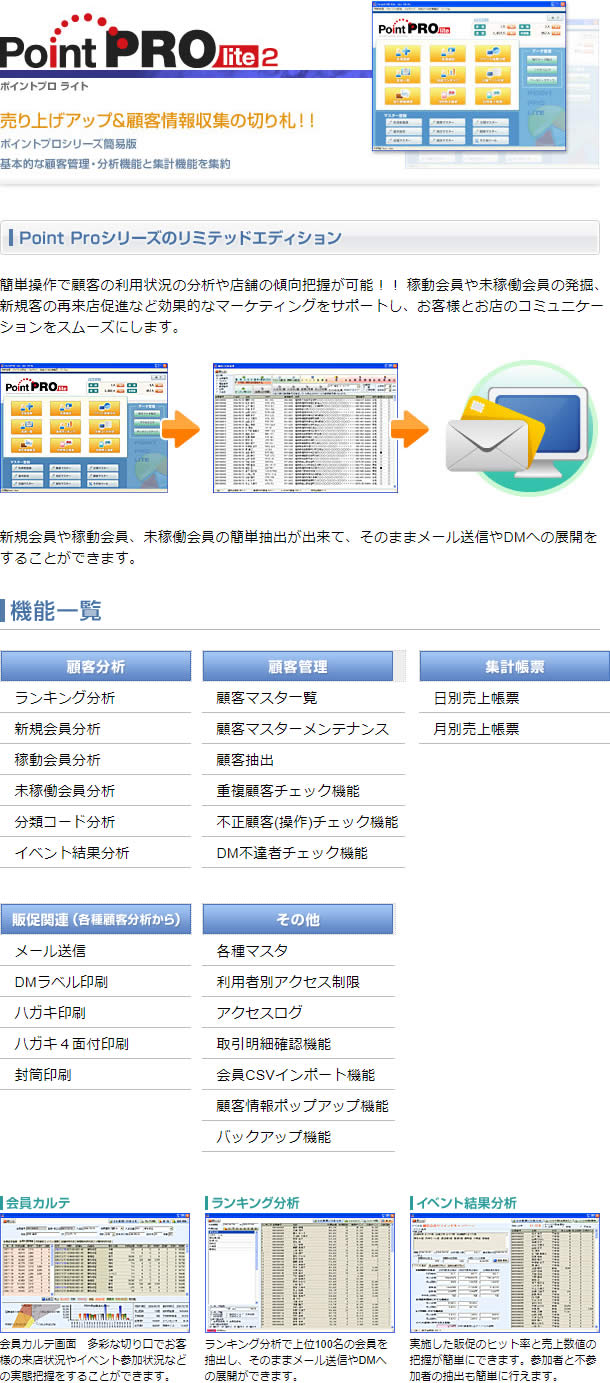Select the 販促関連 table header

tap(95, 919)
